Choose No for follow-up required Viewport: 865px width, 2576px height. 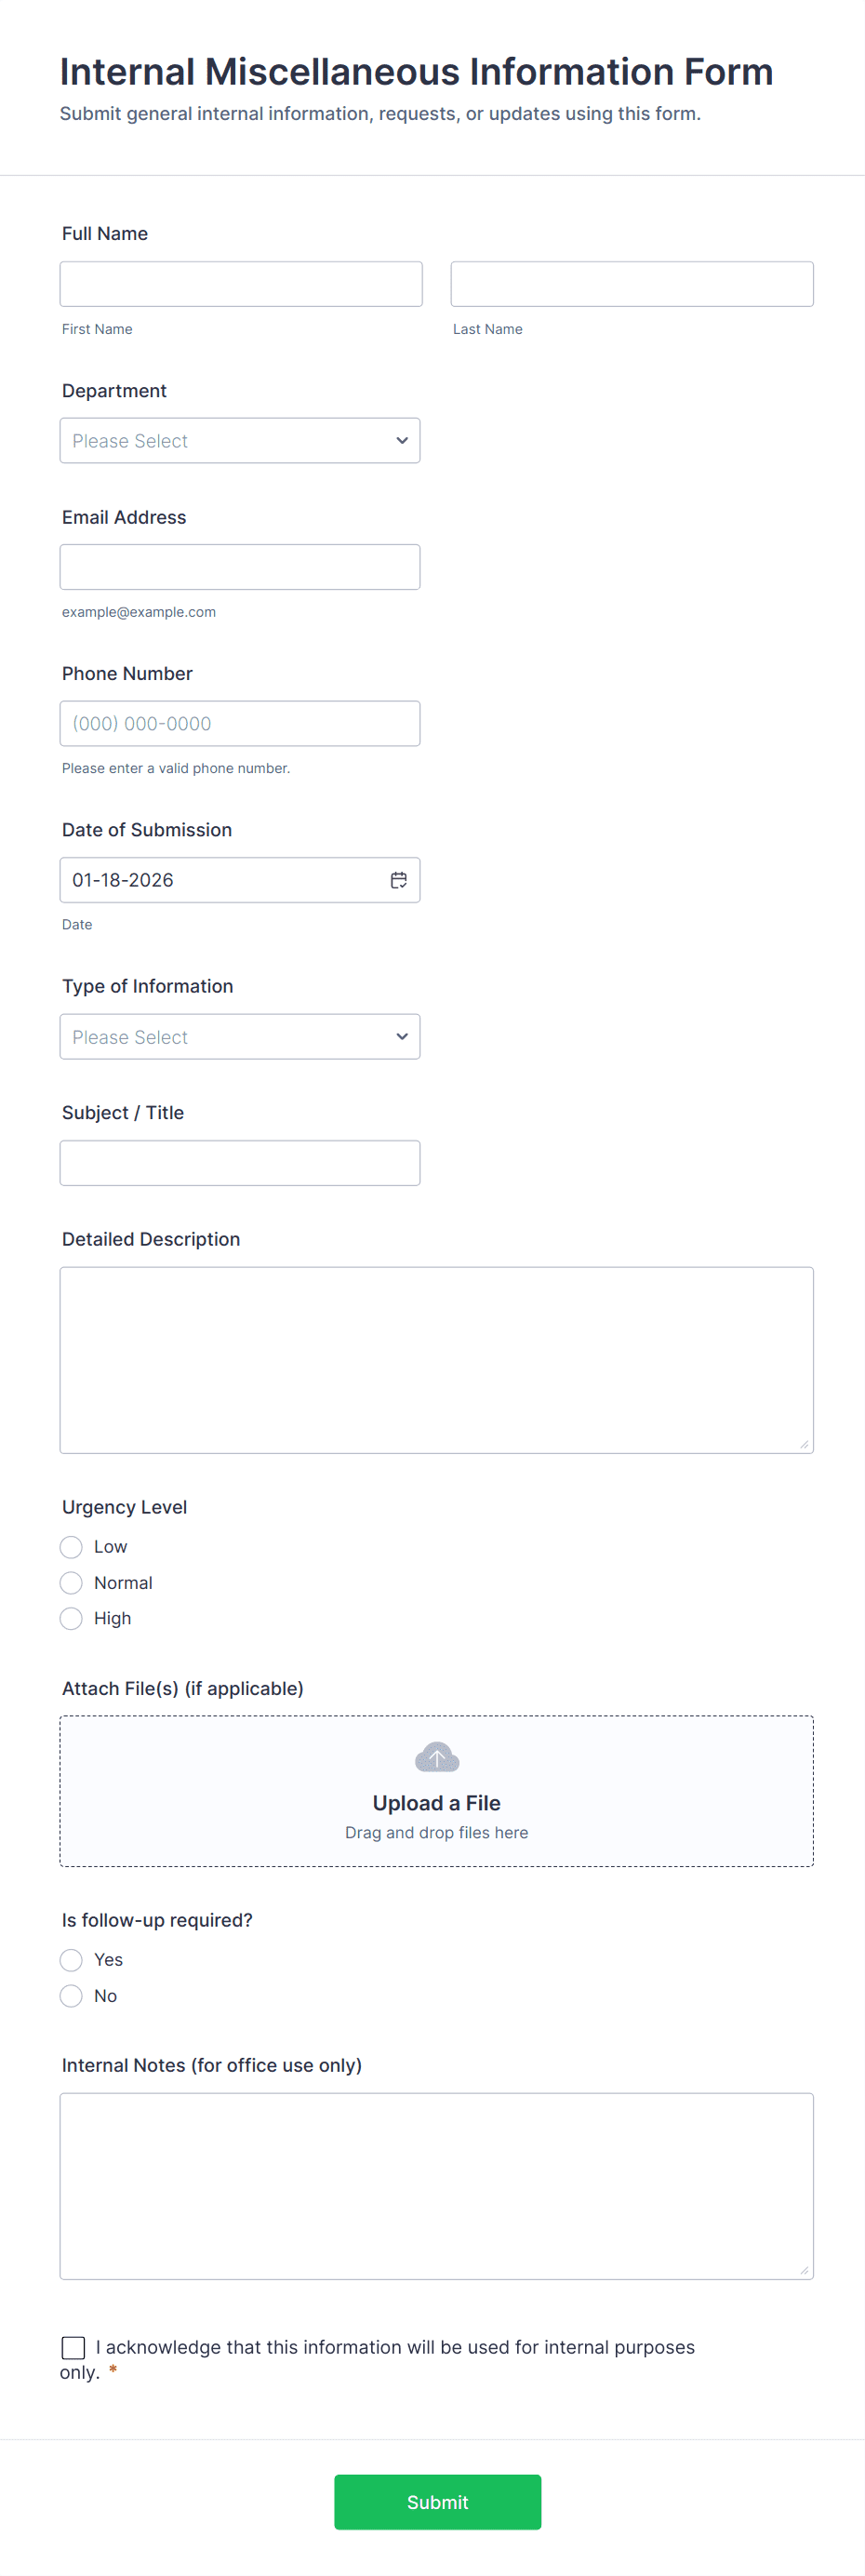tap(71, 1996)
